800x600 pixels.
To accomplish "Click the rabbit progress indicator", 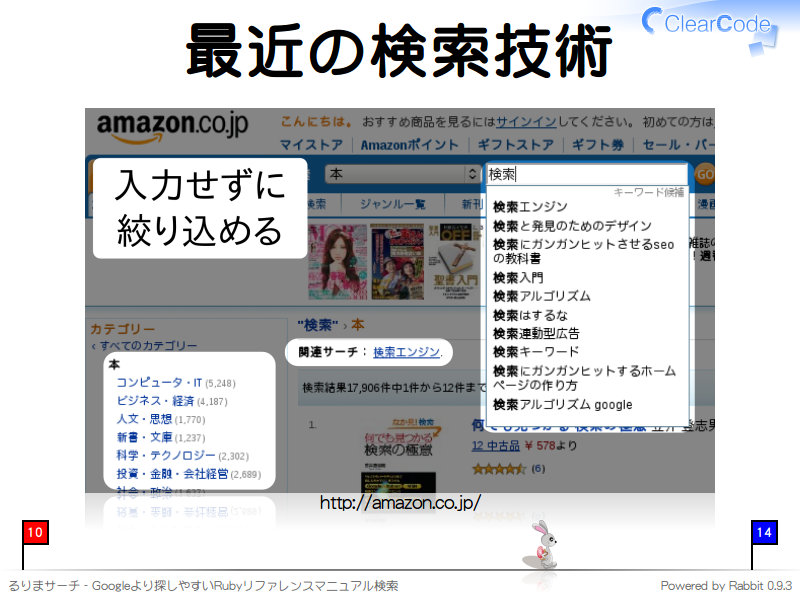I will click(x=542, y=545).
